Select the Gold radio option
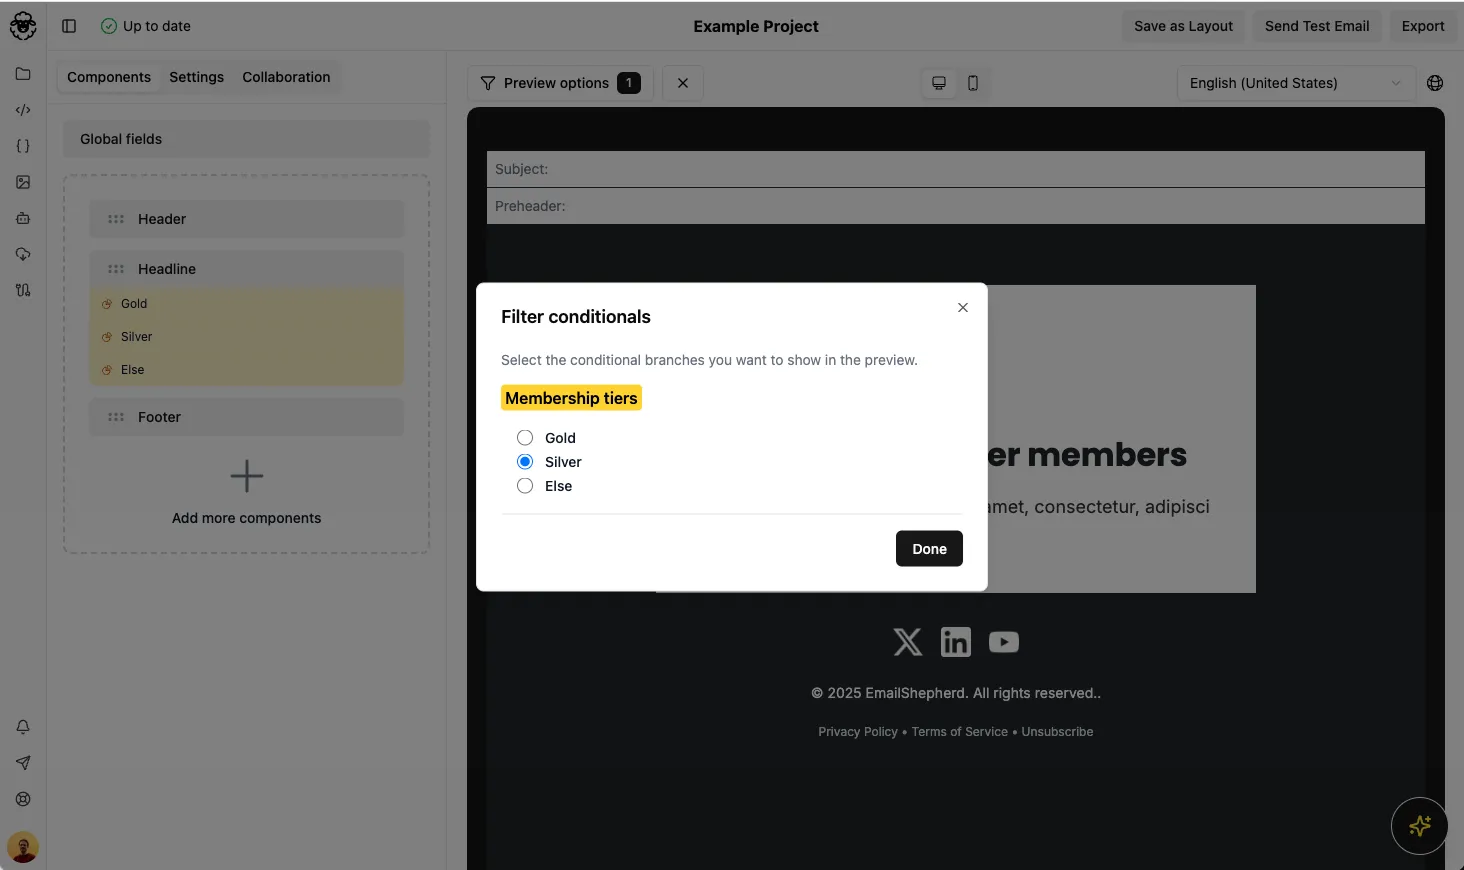Image resolution: width=1464 pixels, height=870 pixels. (x=525, y=438)
